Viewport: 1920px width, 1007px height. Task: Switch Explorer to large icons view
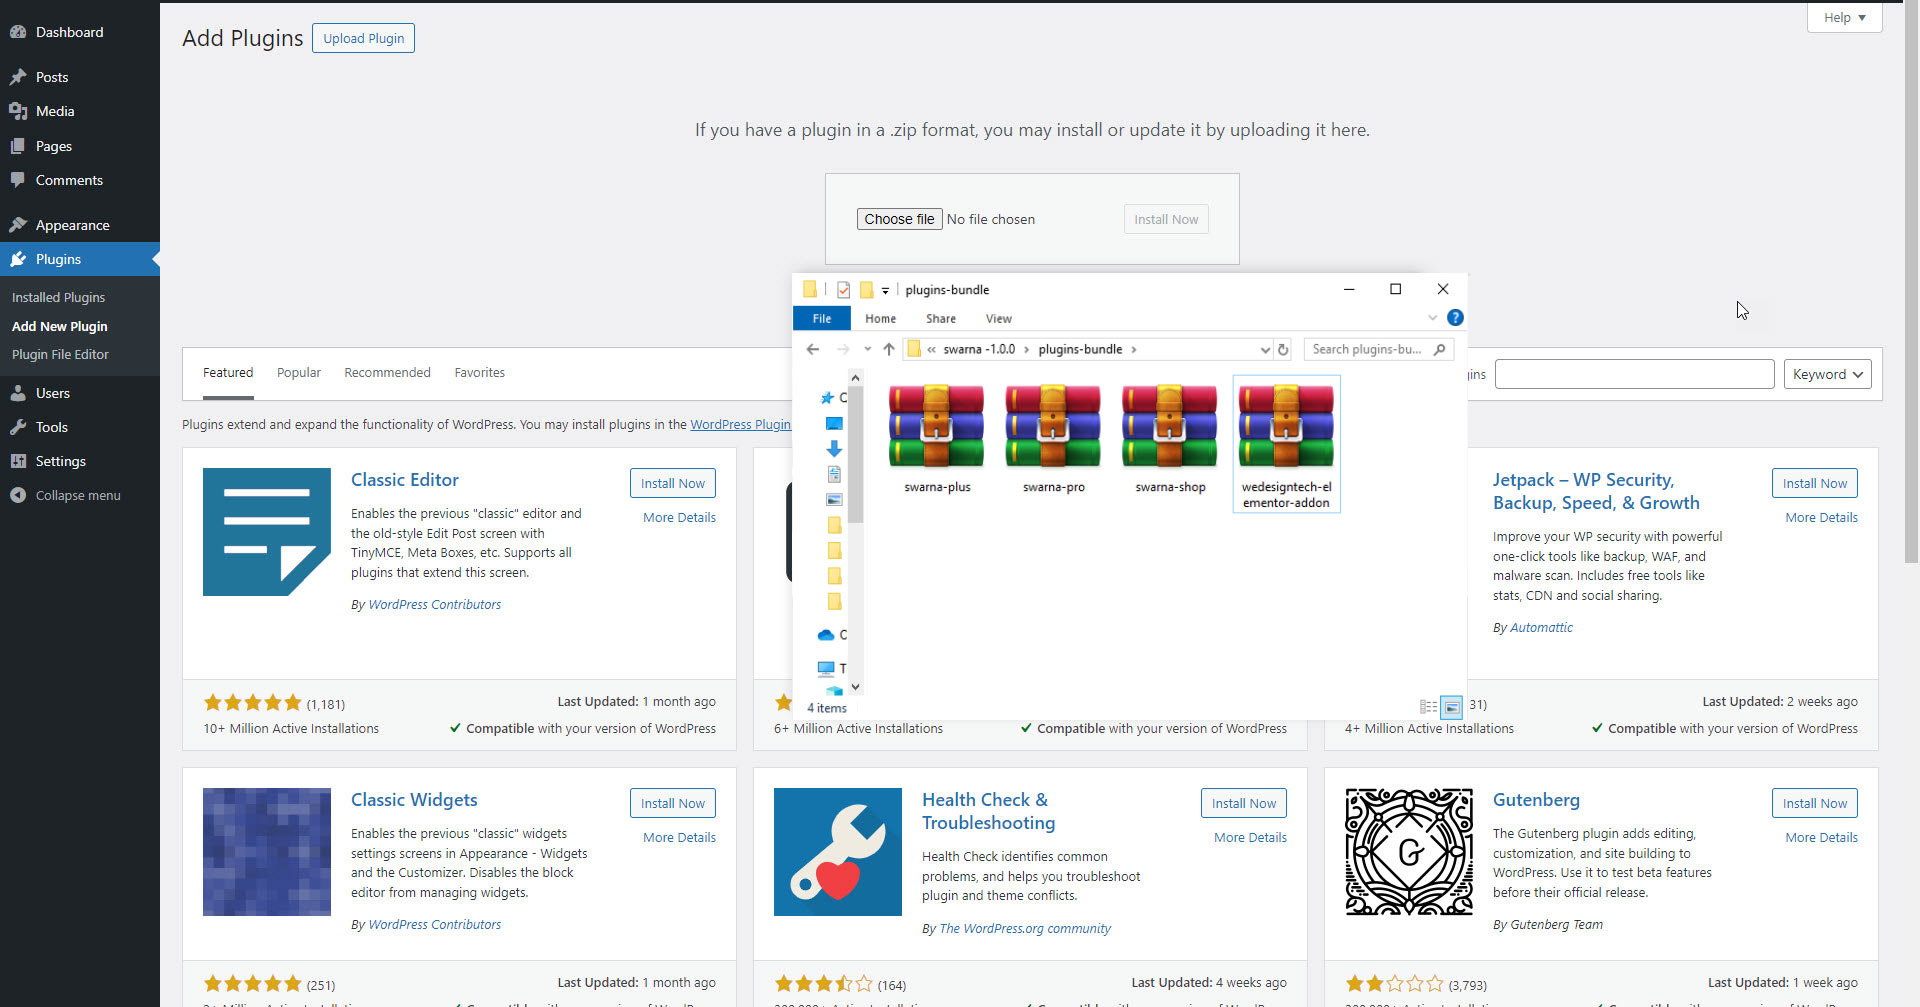(1451, 707)
